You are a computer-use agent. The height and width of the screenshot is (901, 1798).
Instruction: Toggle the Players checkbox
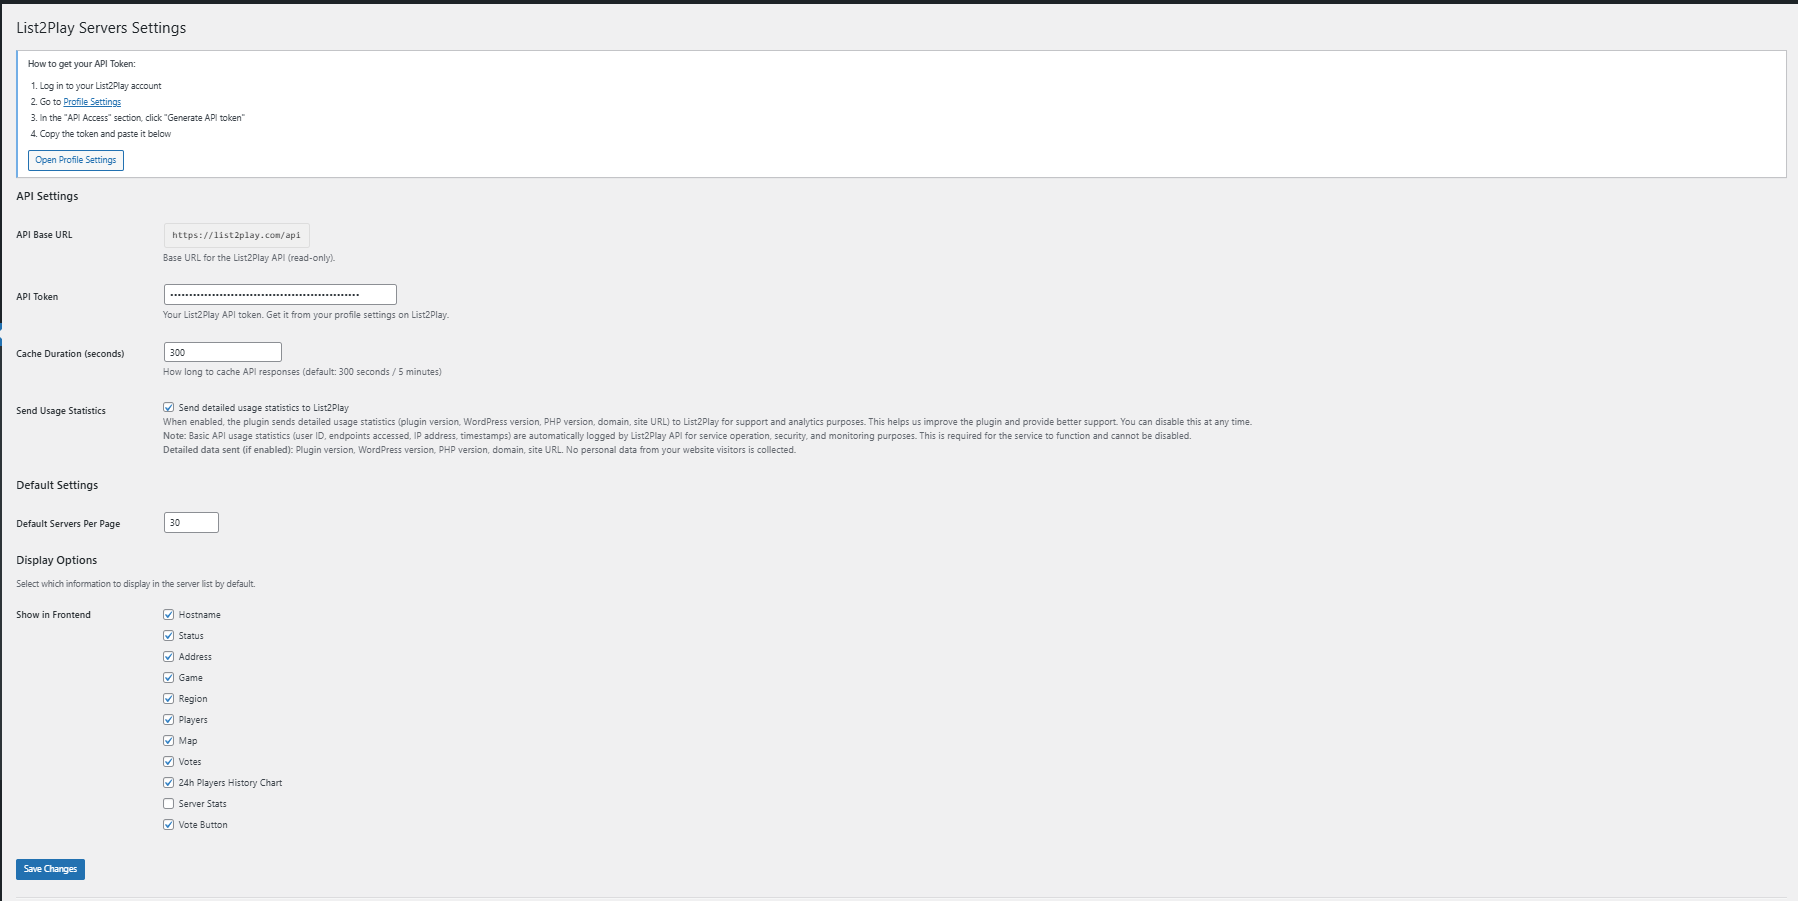click(169, 720)
